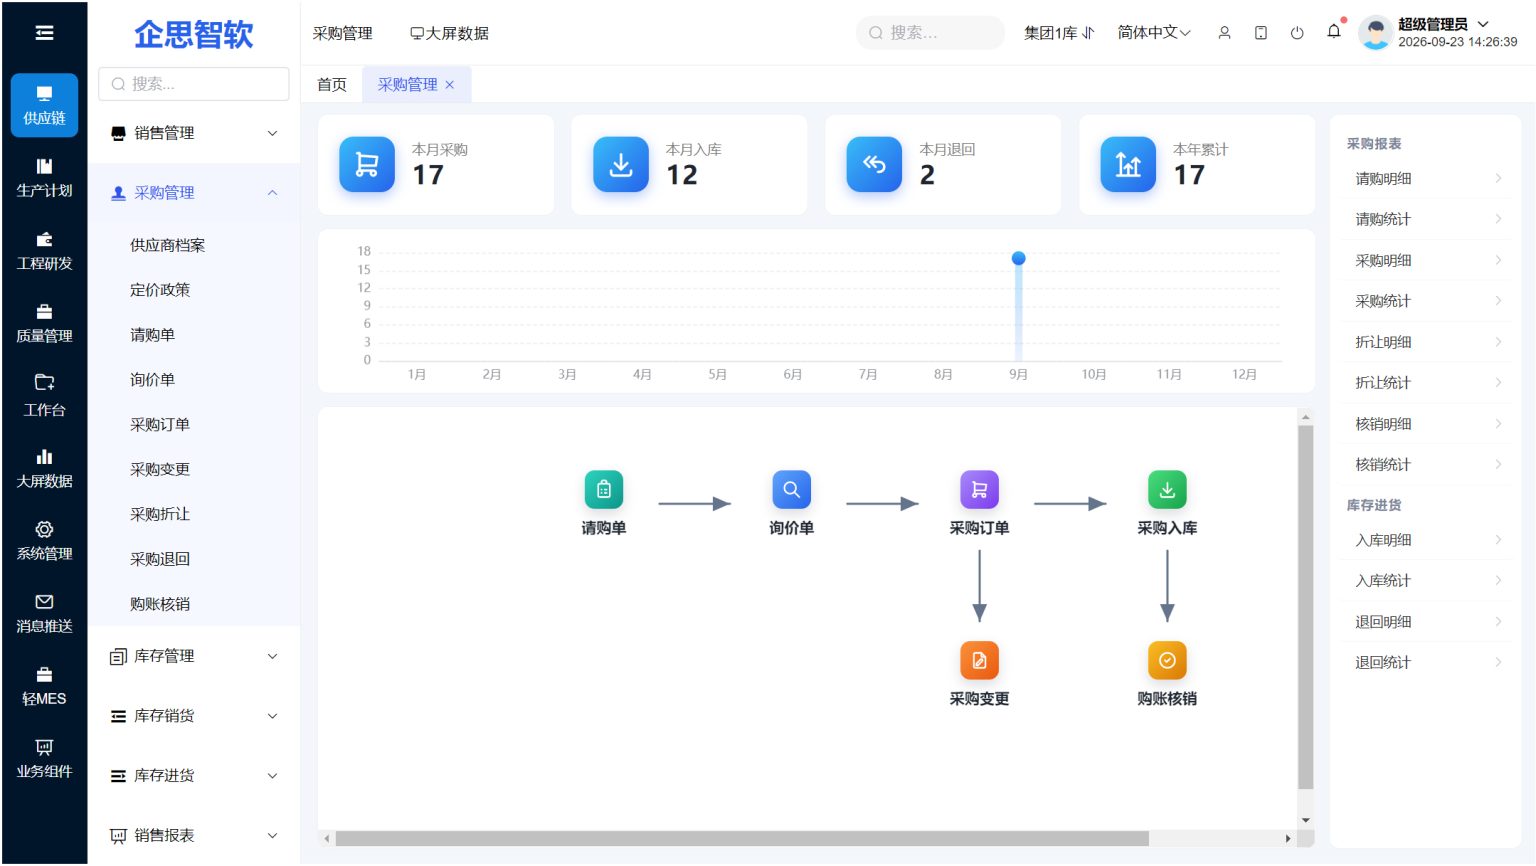
Task: Click the hamburger menu collapse icon
Action: click(x=44, y=33)
